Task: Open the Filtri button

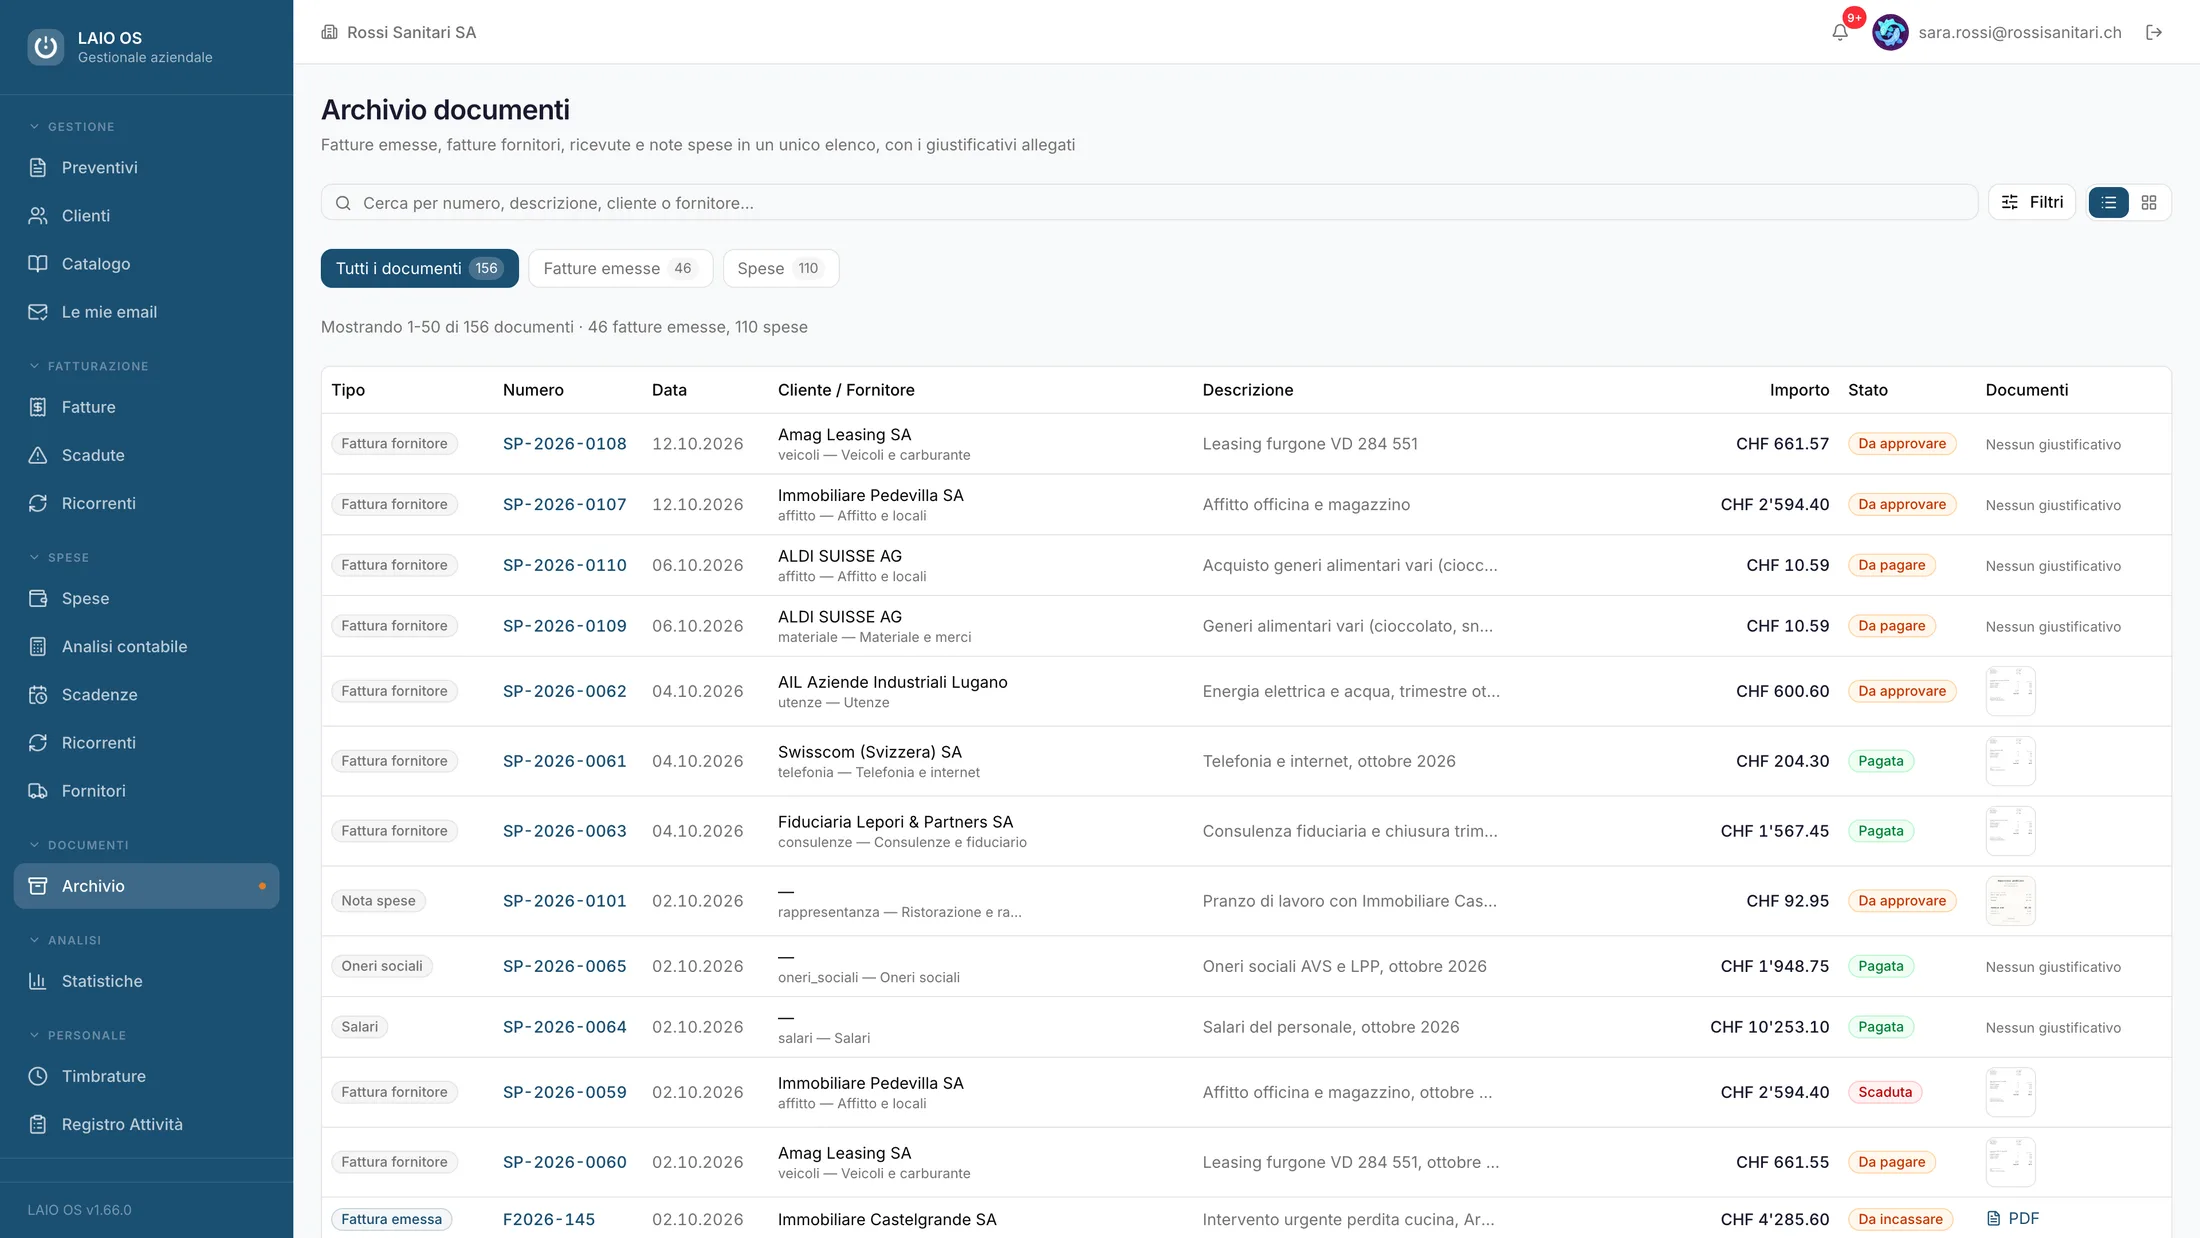Action: click(x=2032, y=202)
